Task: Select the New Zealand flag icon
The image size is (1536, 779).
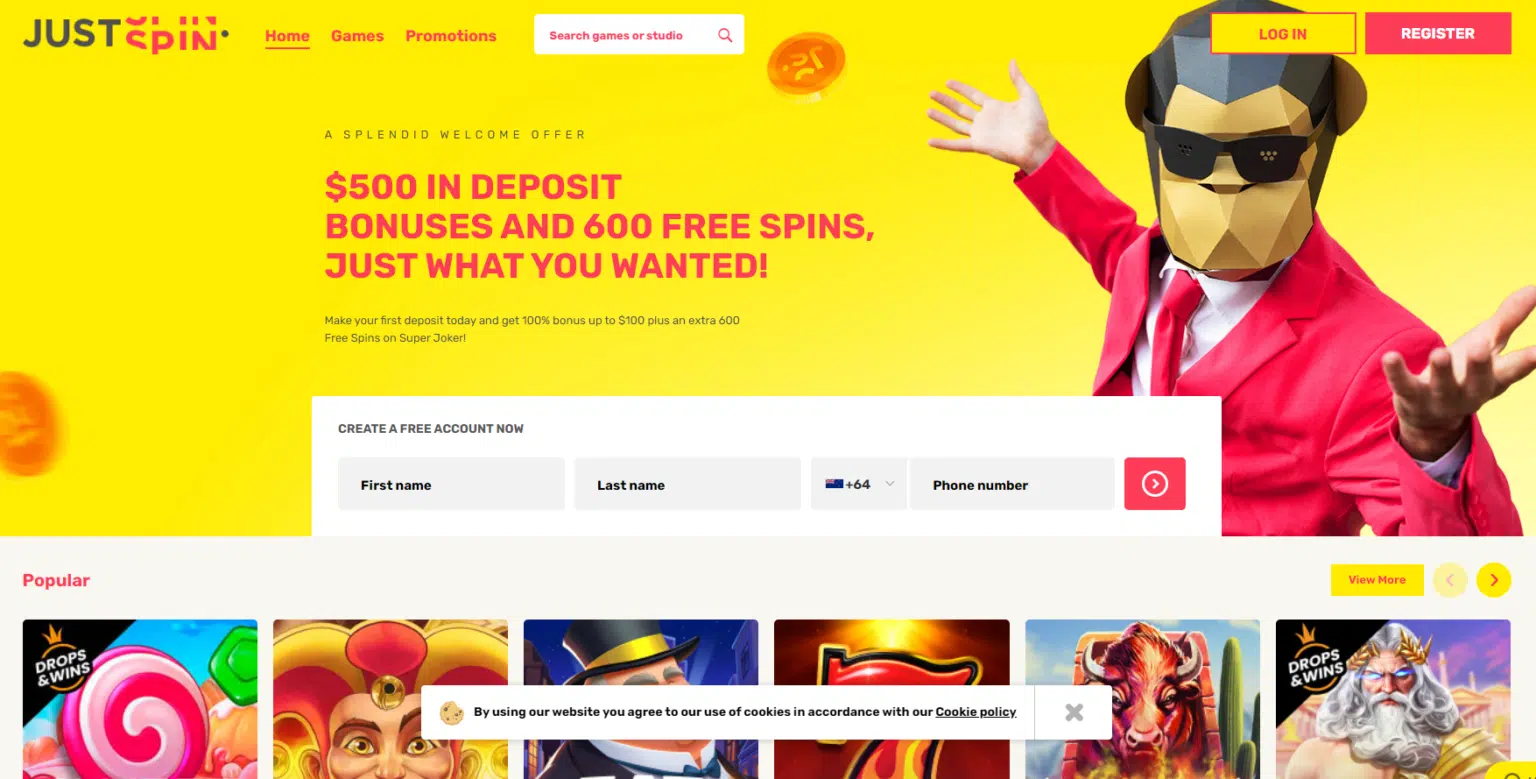Action: (x=834, y=484)
